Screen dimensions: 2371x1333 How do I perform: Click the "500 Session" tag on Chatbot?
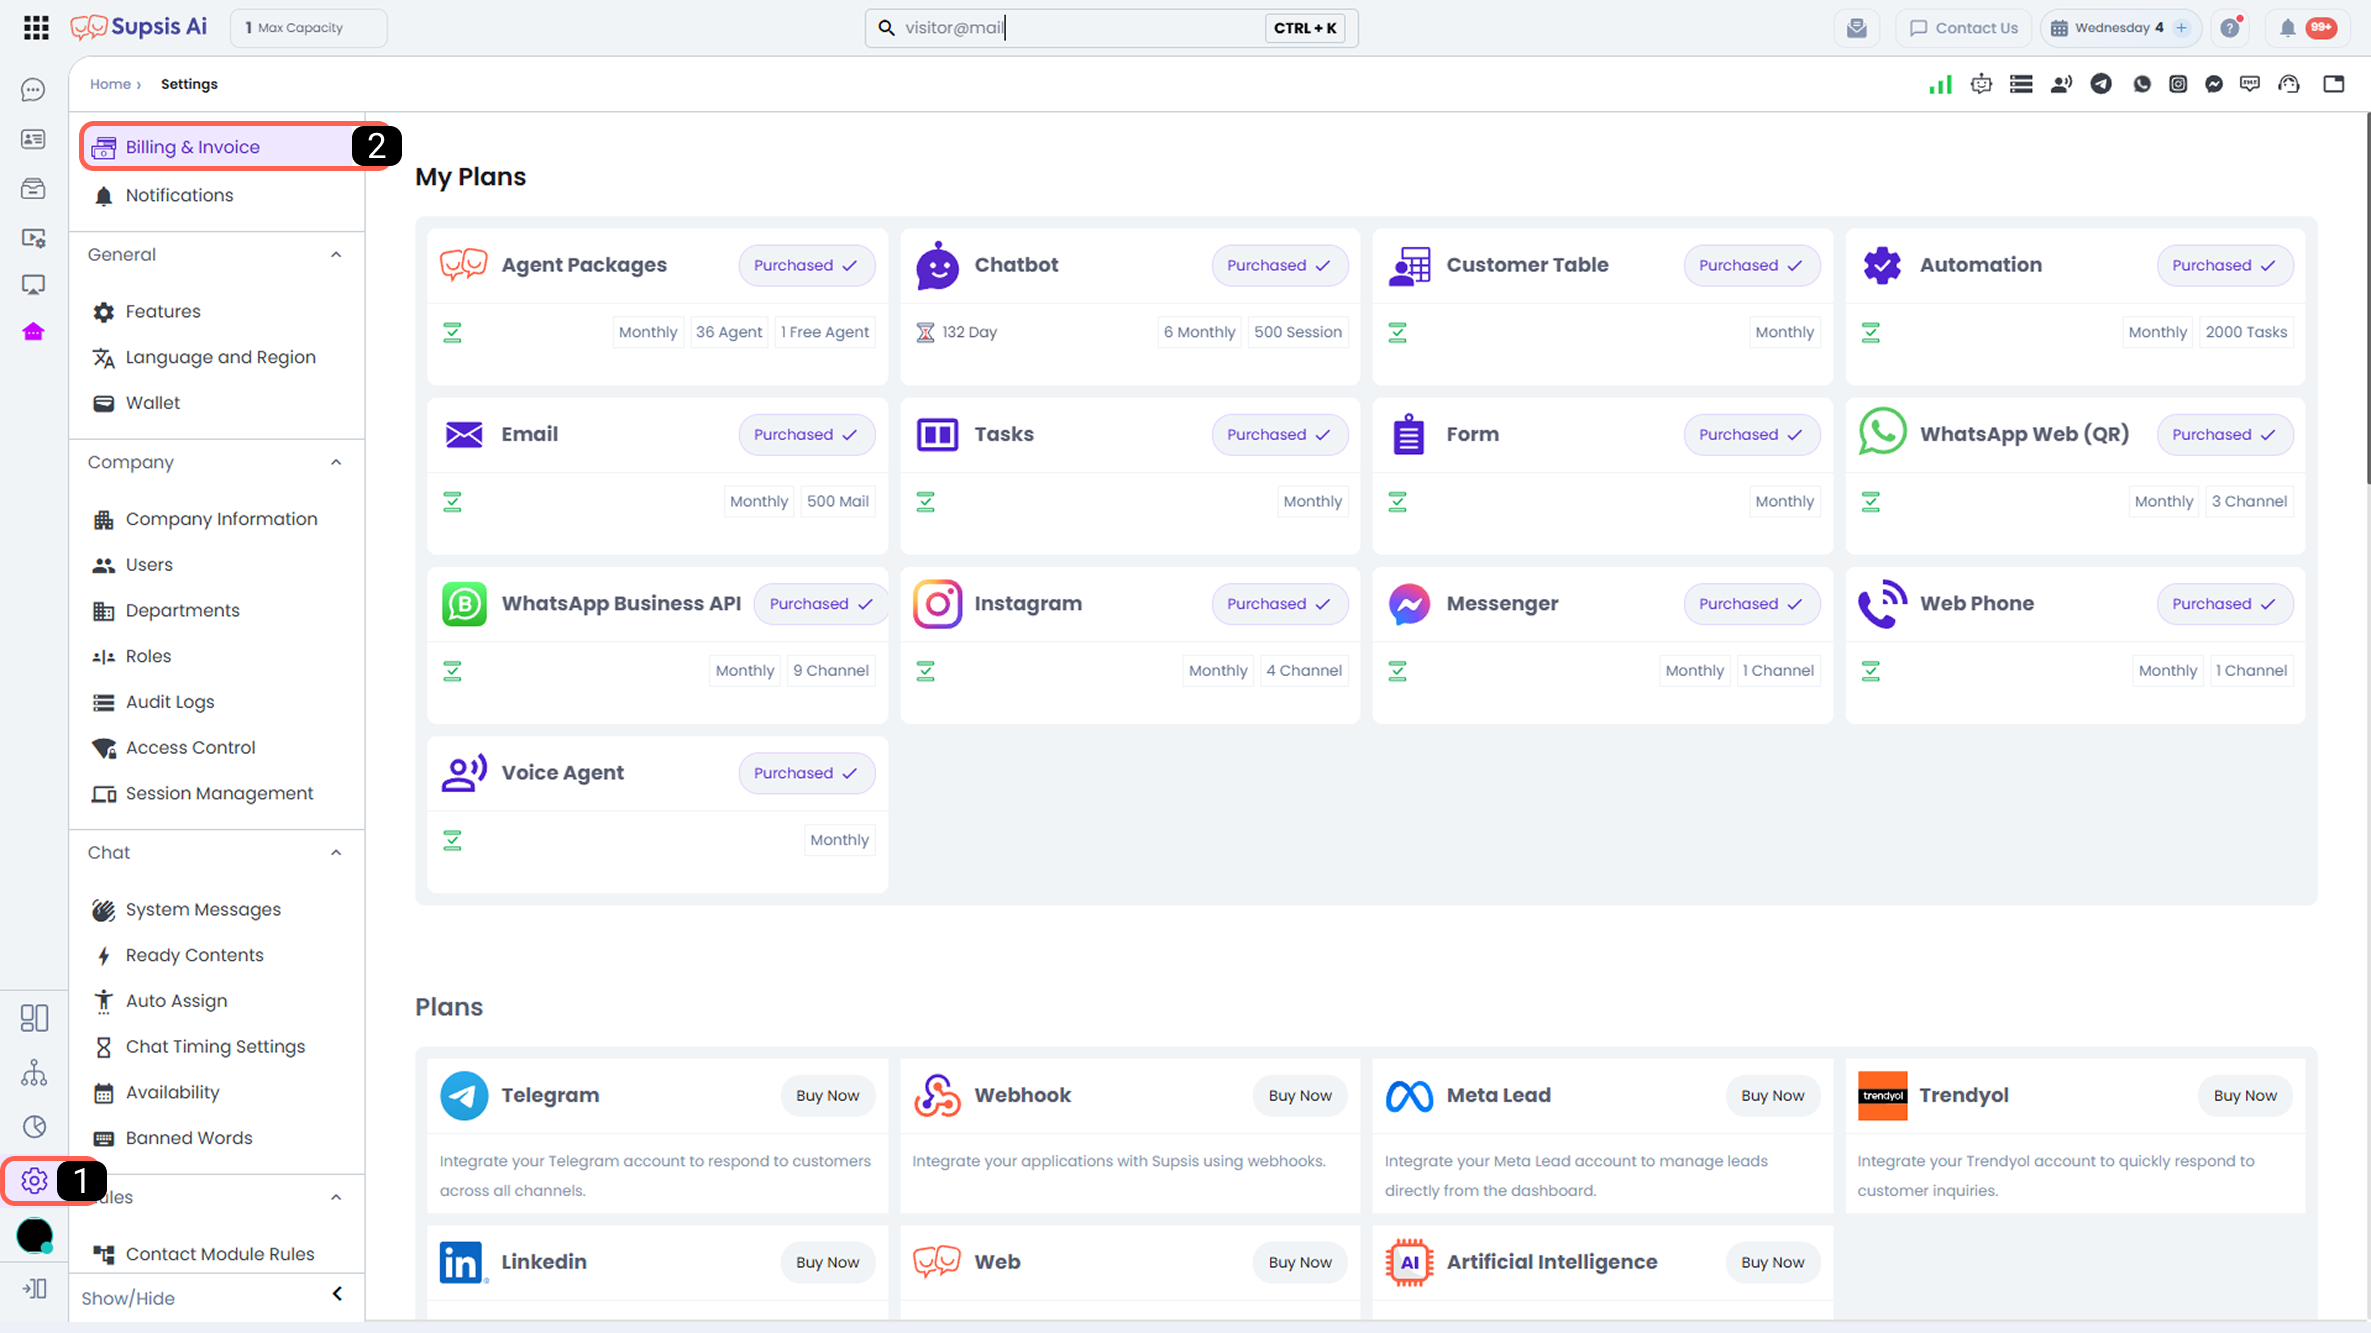(x=1298, y=333)
